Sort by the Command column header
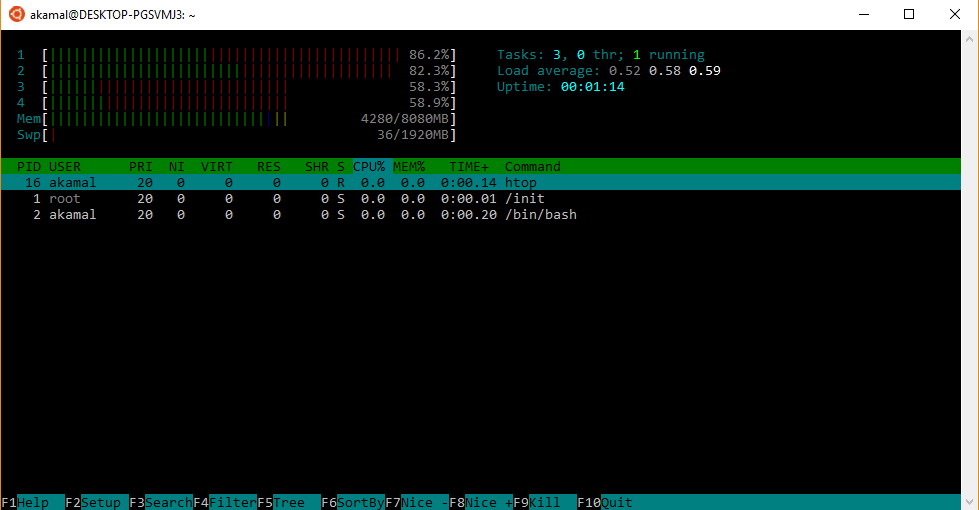The width and height of the screenshot is (979, 510). tap(533, 167)
